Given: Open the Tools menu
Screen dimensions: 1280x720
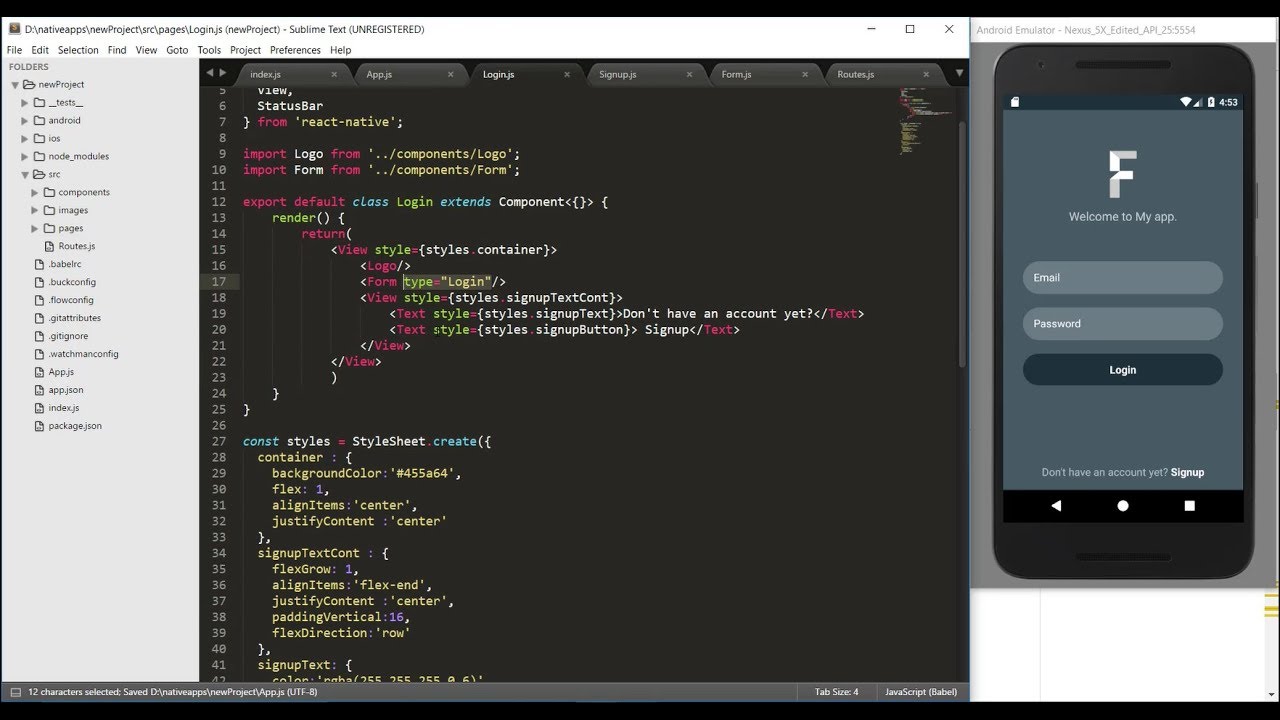Looking at the screenshot, I should (x=209, y=50).
